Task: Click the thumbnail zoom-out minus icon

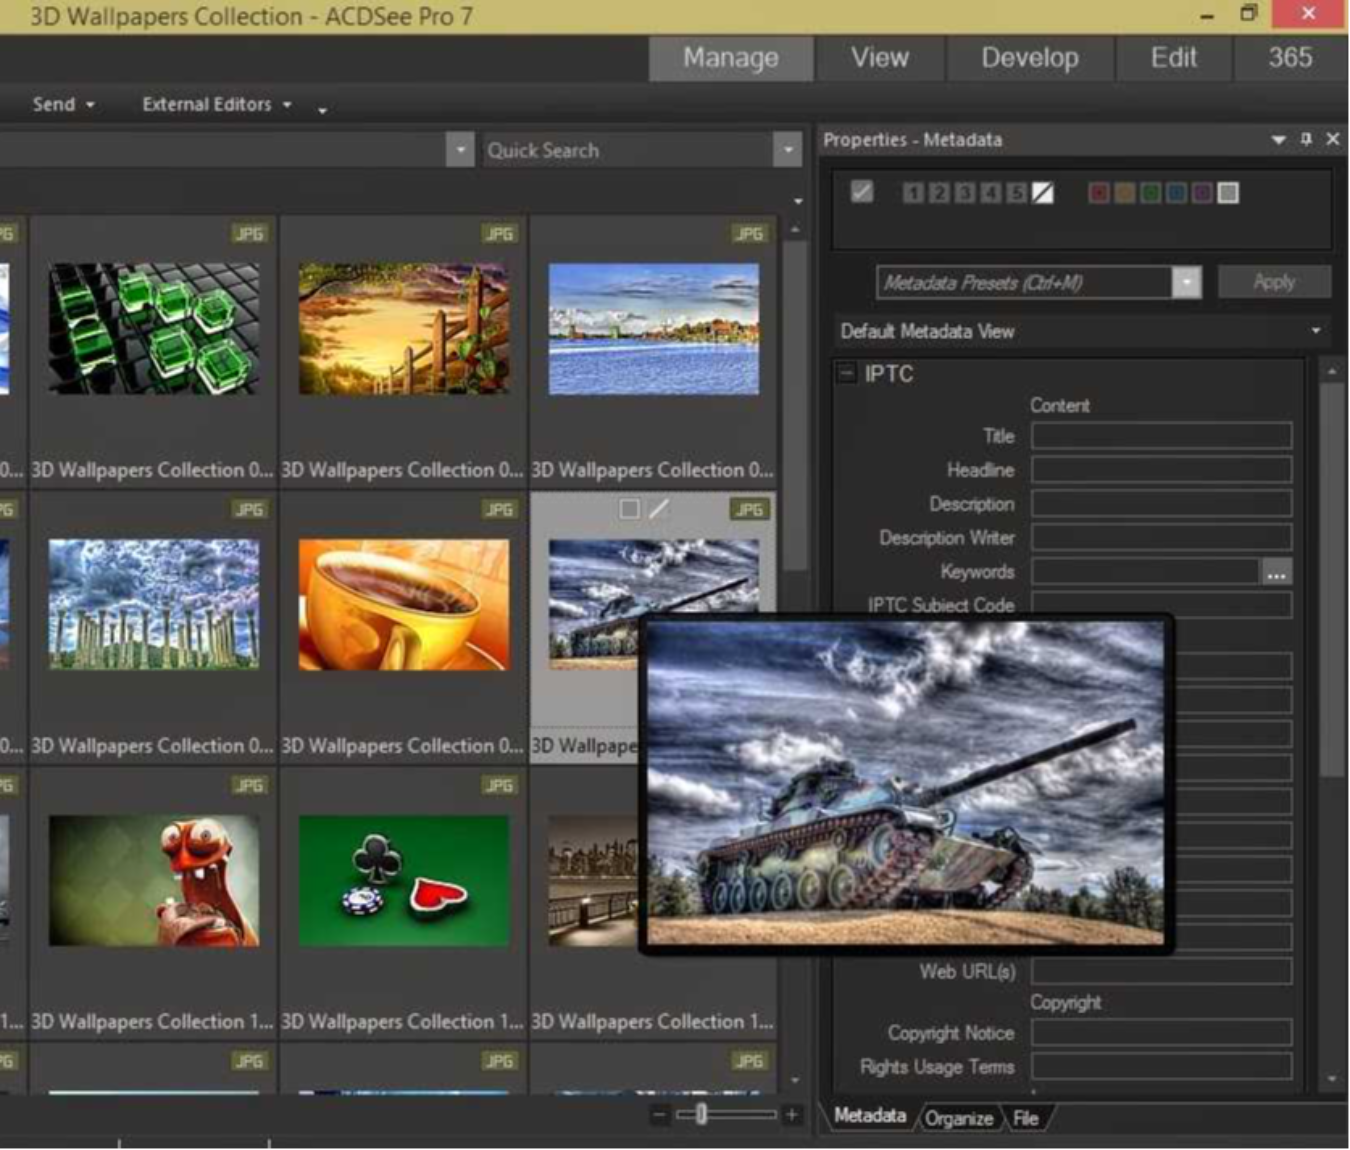Action: point(658,1114)
